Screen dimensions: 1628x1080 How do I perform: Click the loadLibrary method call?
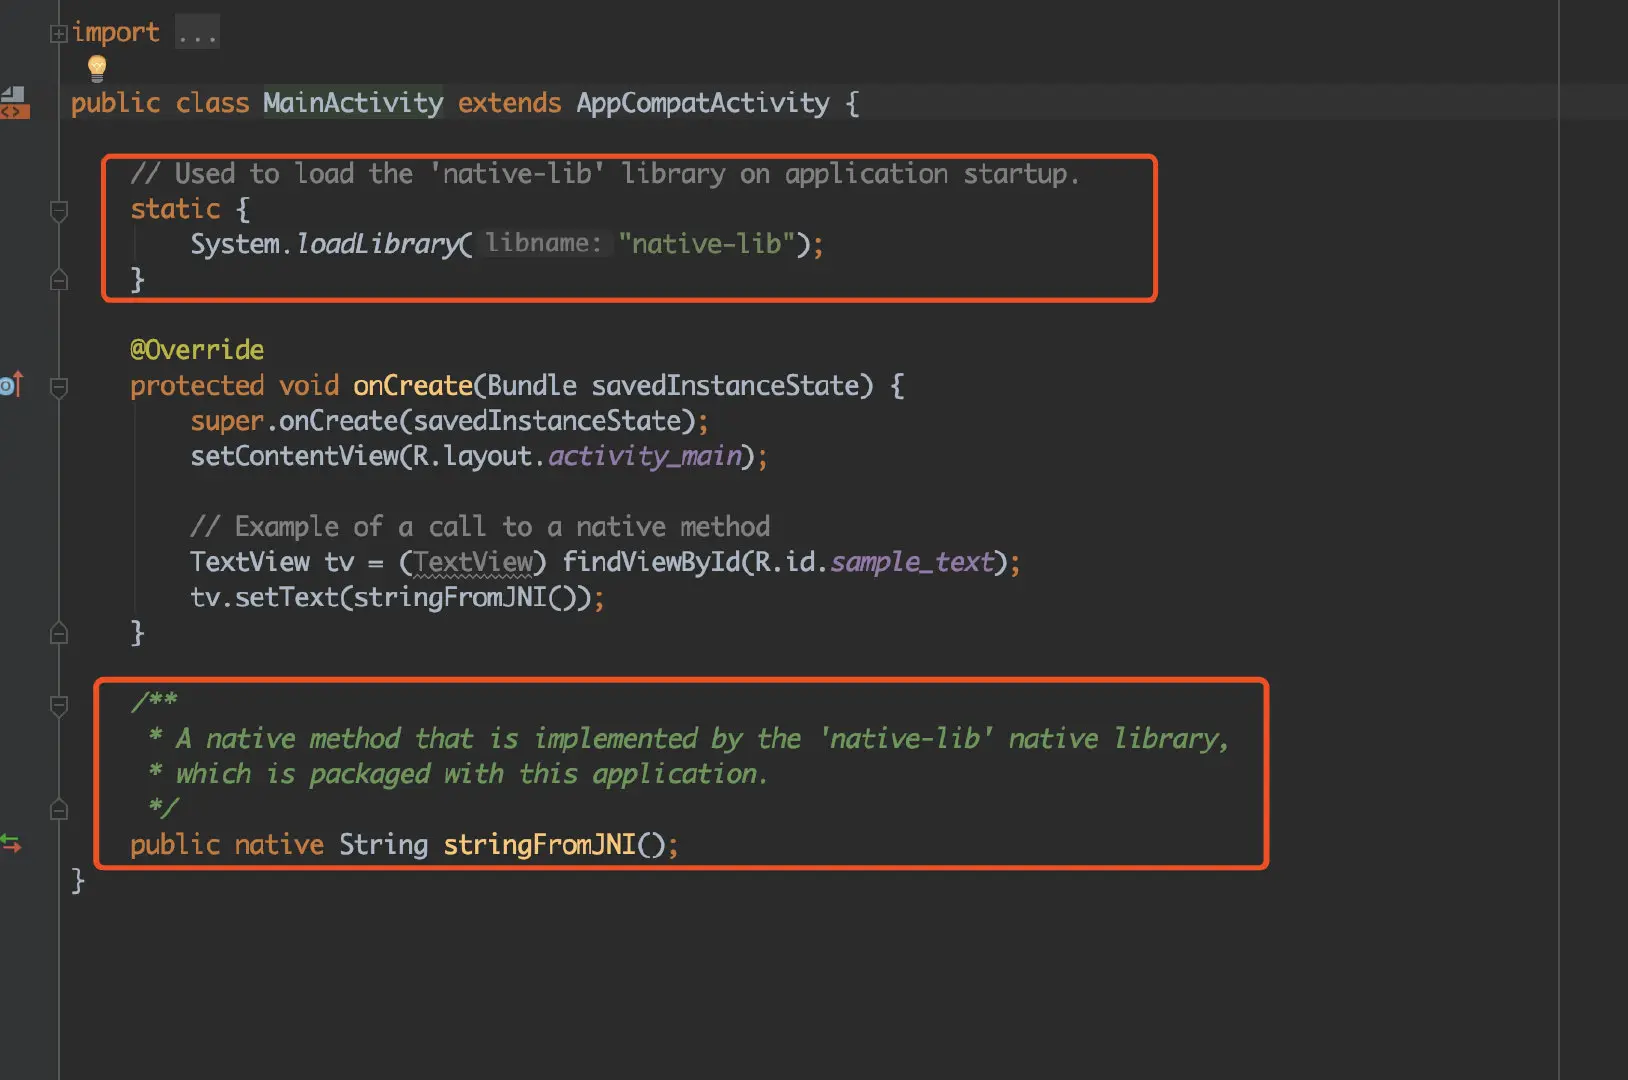point(377,244)
